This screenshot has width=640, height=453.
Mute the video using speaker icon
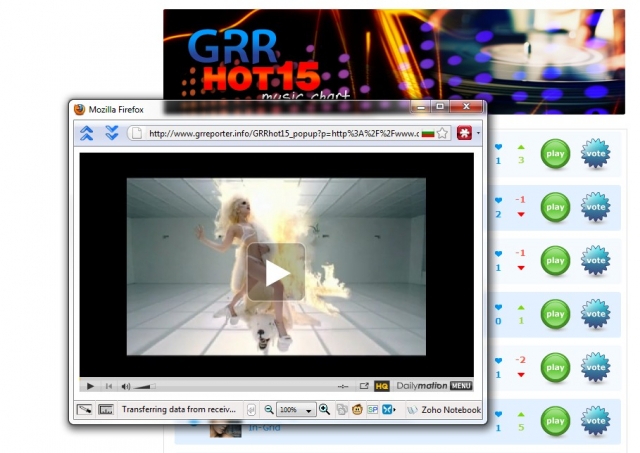[x=126, y=386]
